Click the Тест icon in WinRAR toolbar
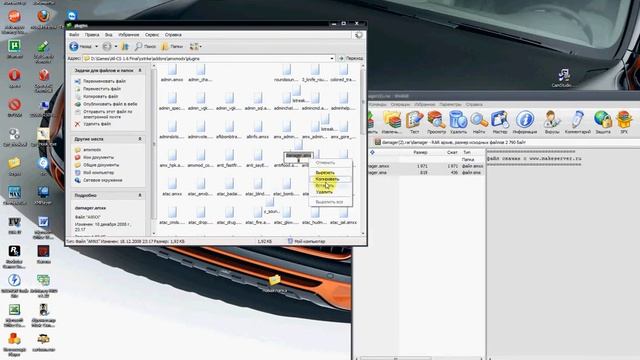Viewport: 640px width, 360px height. (414, 122)
